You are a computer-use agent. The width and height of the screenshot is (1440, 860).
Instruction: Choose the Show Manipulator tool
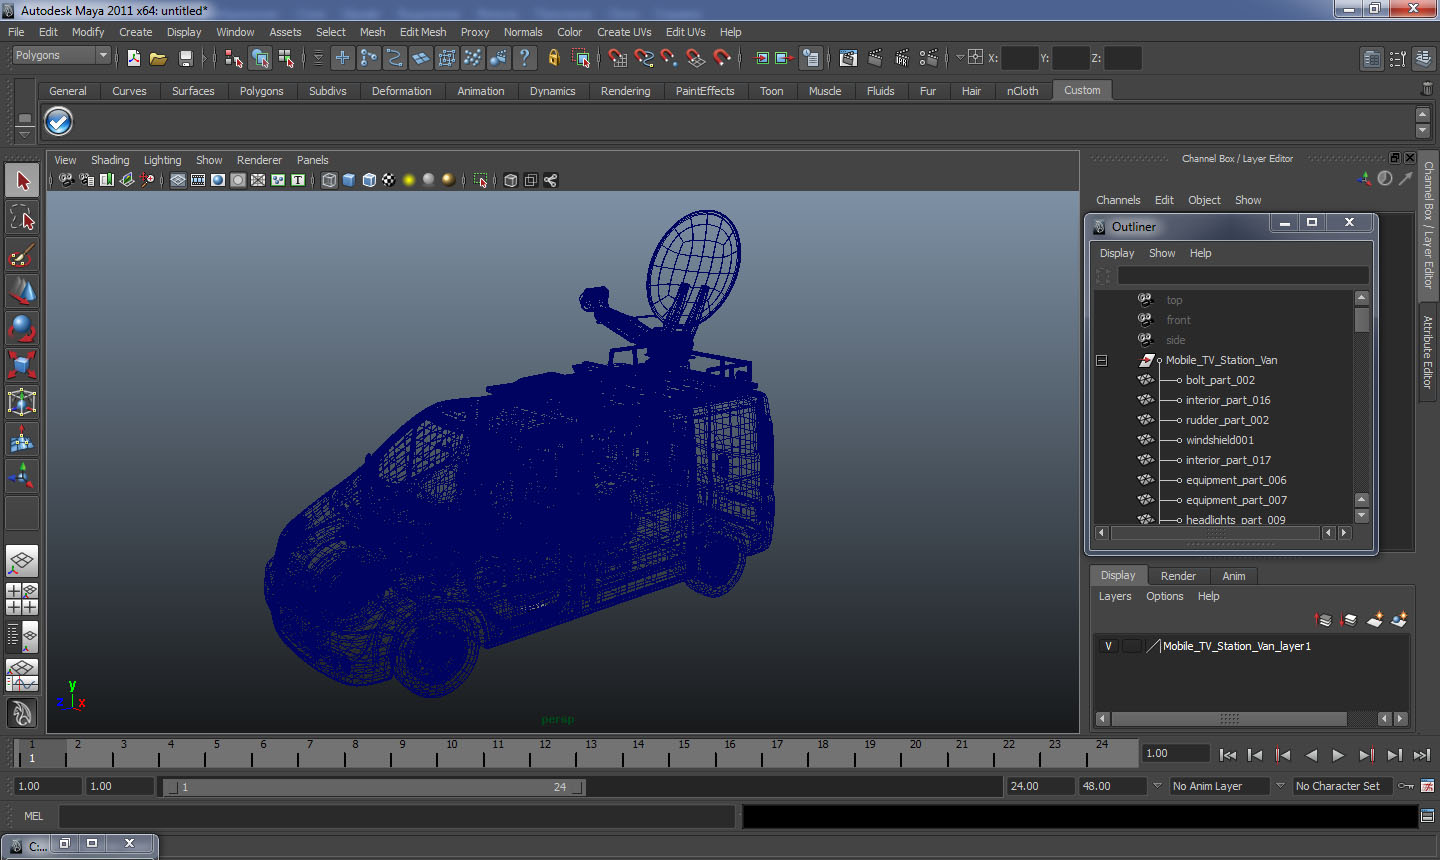pyautogui.click(x=22, y=476)
